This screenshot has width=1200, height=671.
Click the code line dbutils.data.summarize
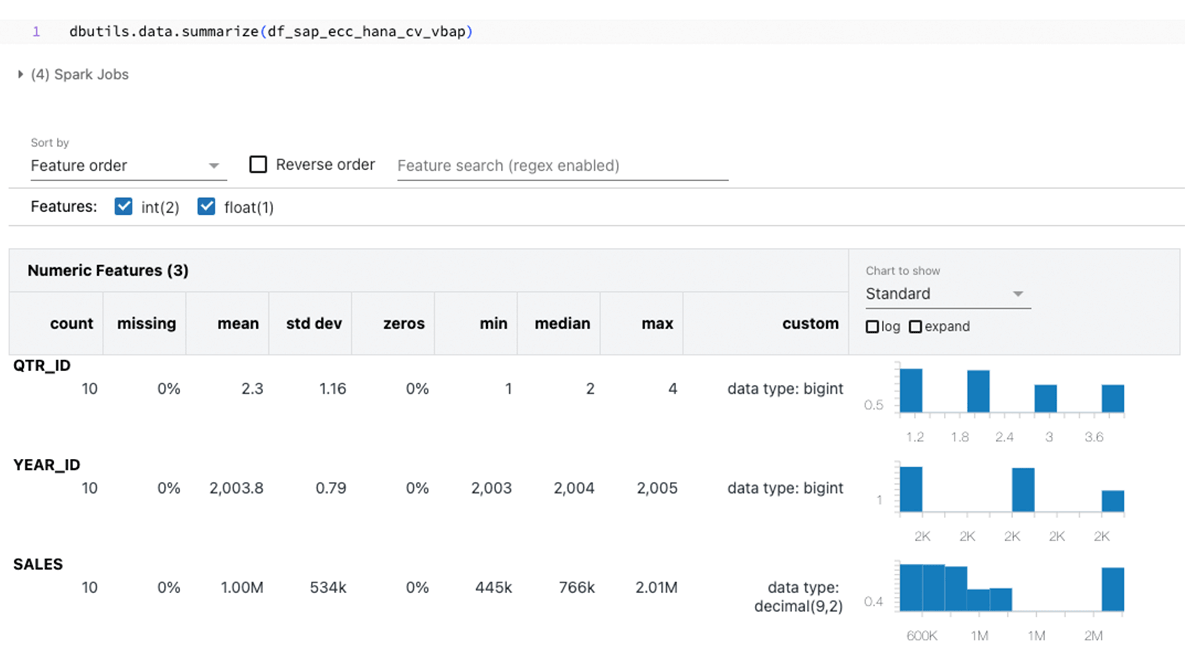(x=271, y=32)
